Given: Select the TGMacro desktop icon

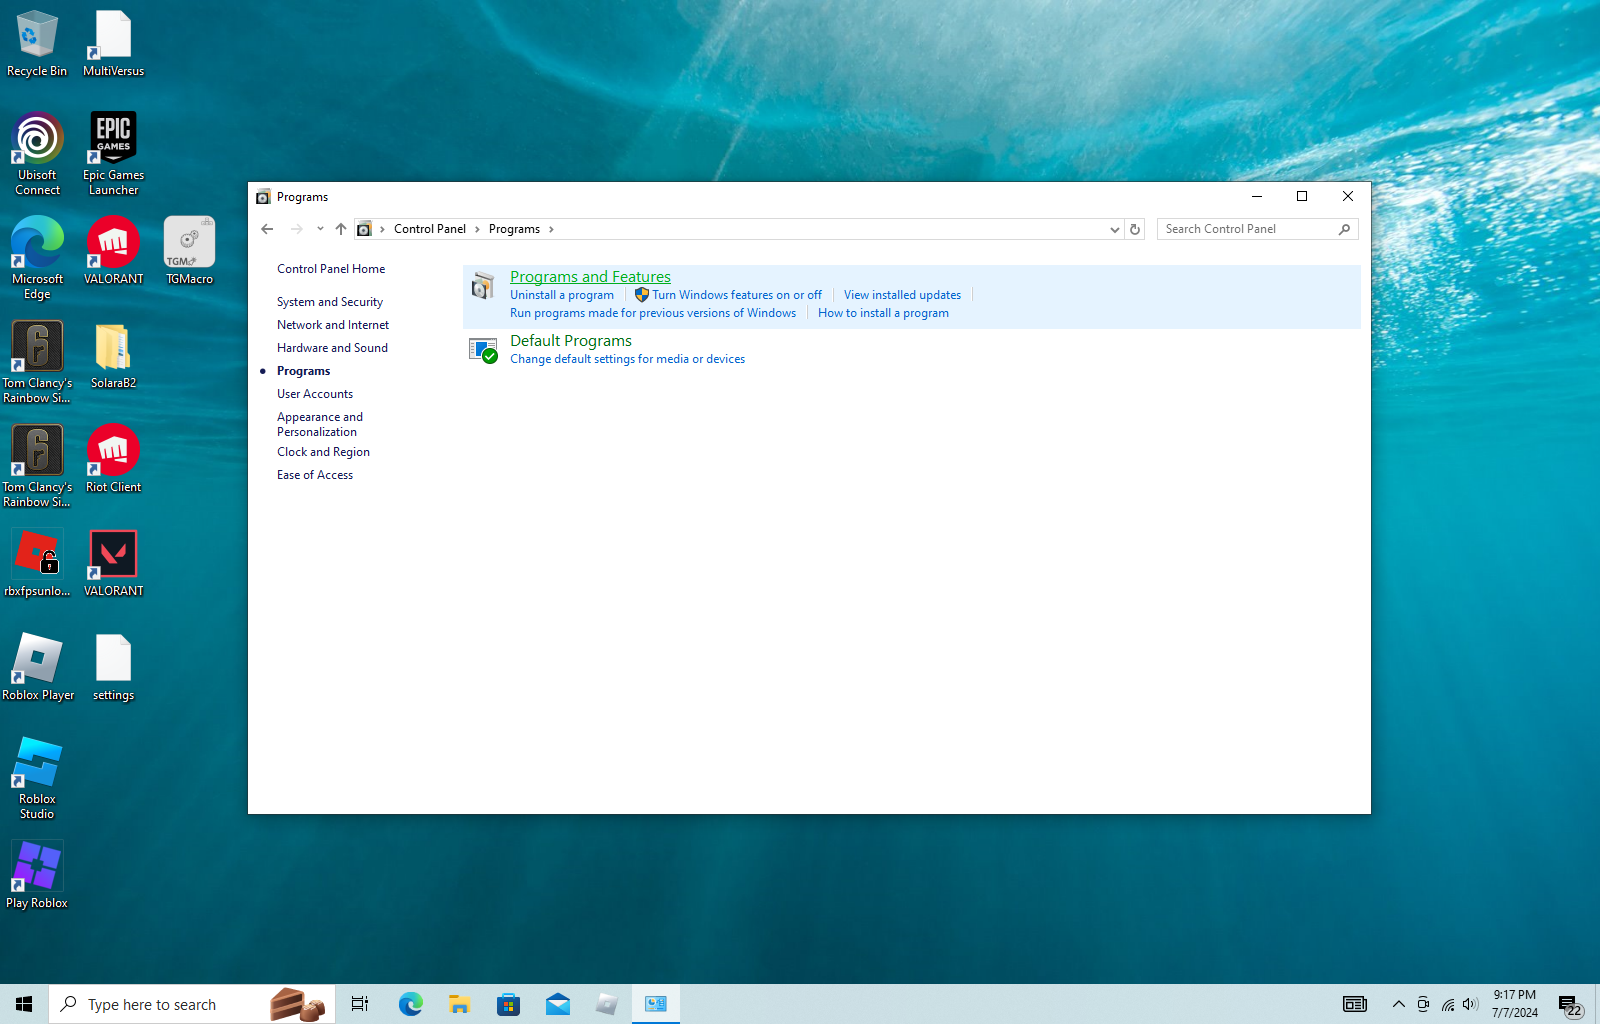Looking at the screenshot, I should click(x=189, y=251).
